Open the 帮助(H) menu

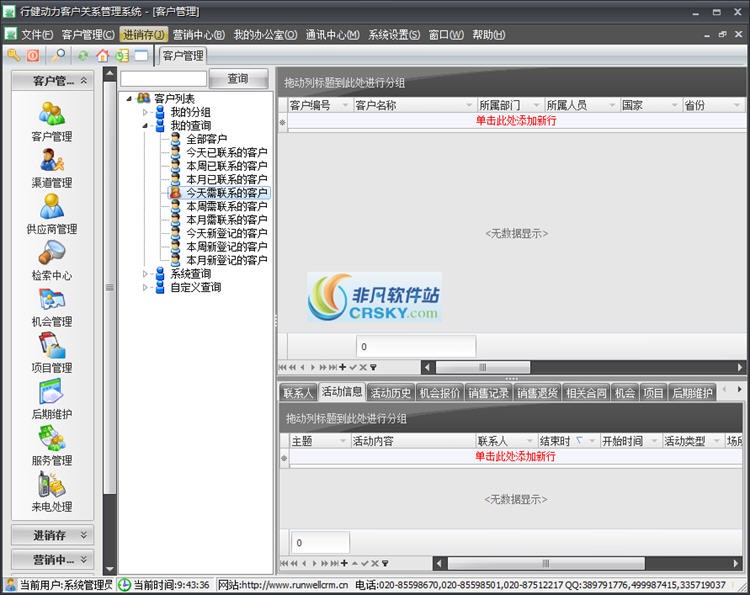pos(488,34)
